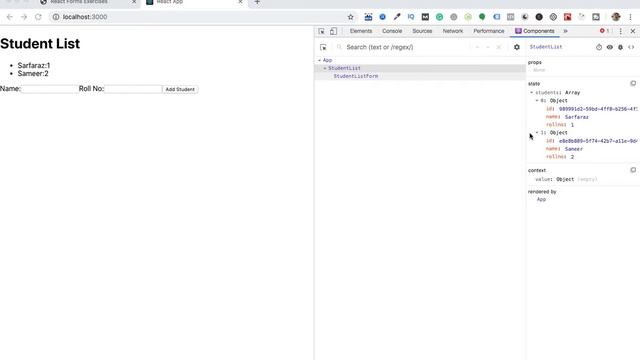Show more DevTools tabs chevron
640x360 pixels.
coord(565,31)
